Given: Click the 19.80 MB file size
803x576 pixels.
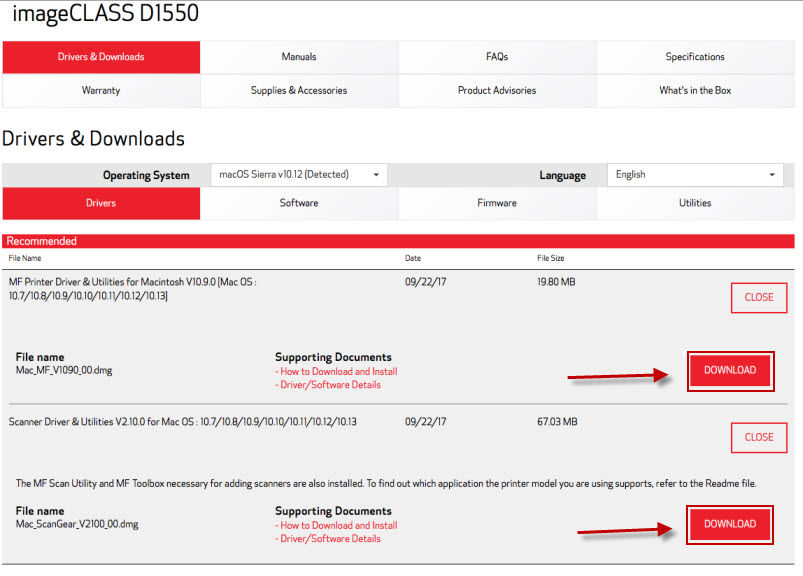Looking at the screenshot, I should tap(556, 282).
